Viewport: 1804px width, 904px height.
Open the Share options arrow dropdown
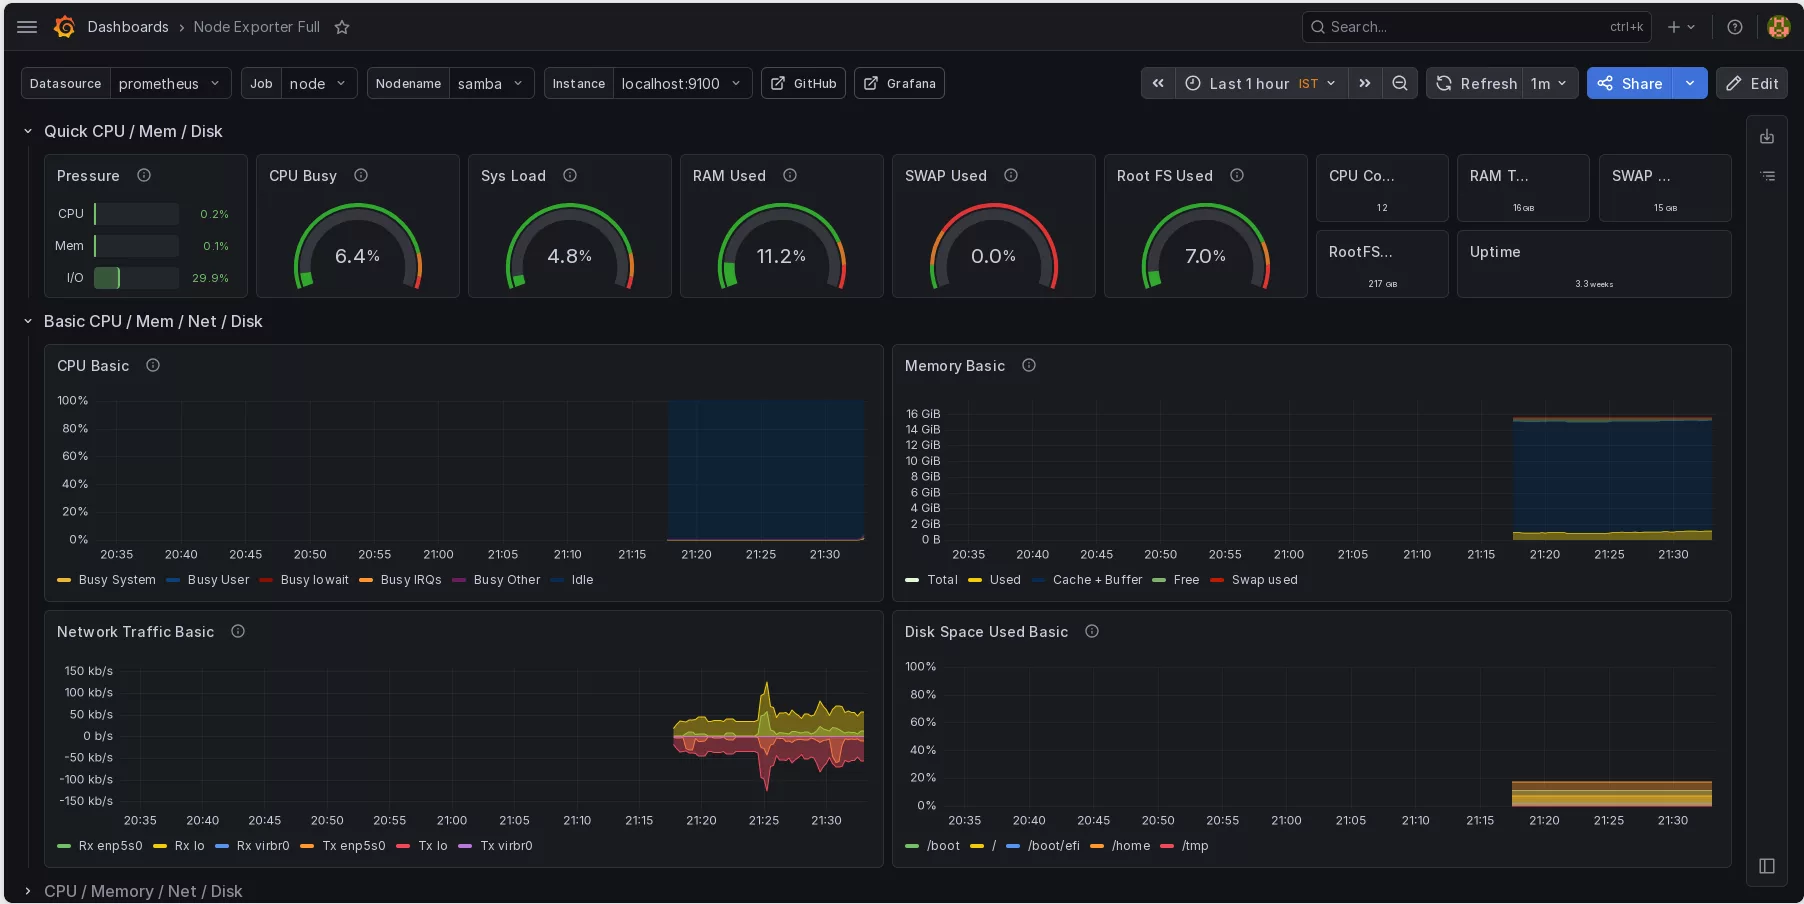(x=1690, y=83)
